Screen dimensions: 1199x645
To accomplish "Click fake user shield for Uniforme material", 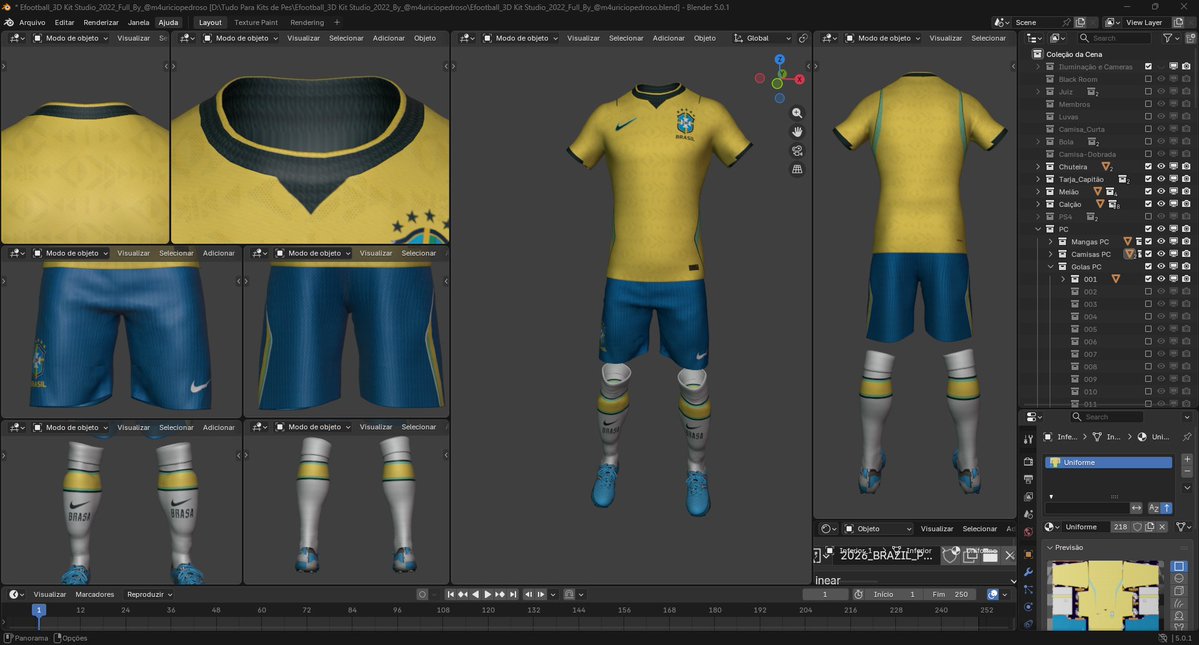I will click(1137, 527).
